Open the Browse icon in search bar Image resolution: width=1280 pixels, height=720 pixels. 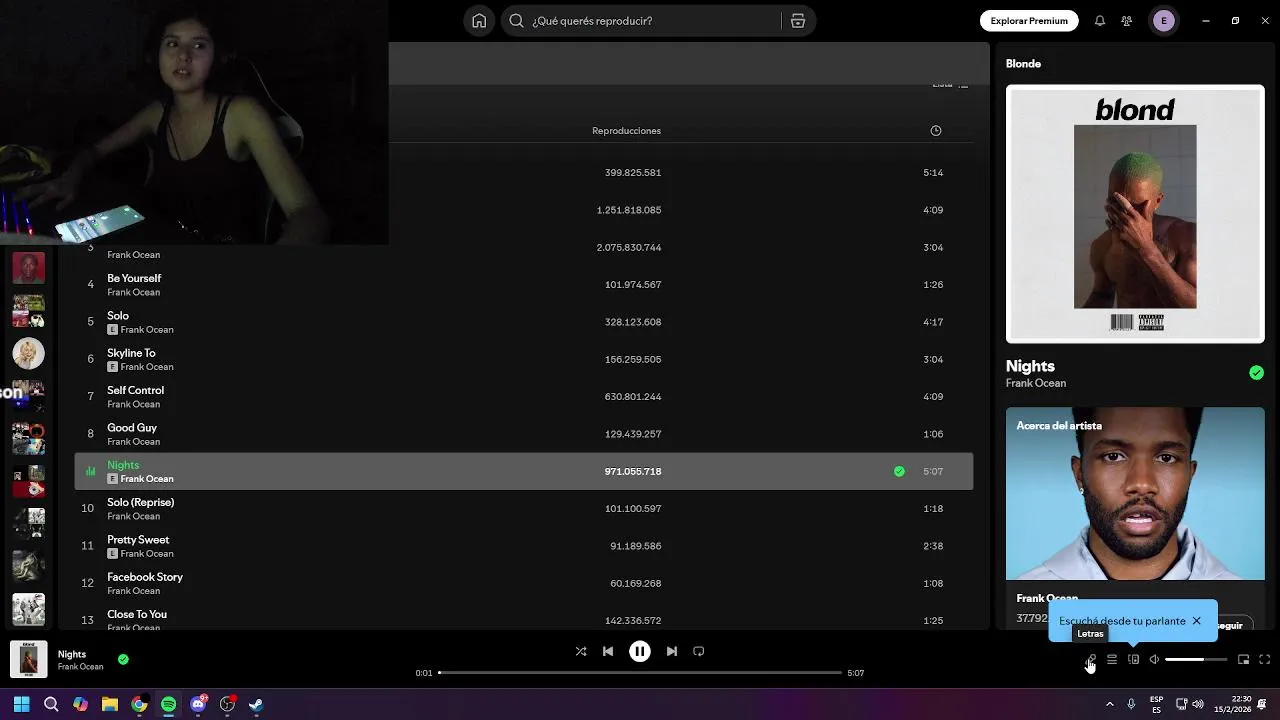pos(797,21)
